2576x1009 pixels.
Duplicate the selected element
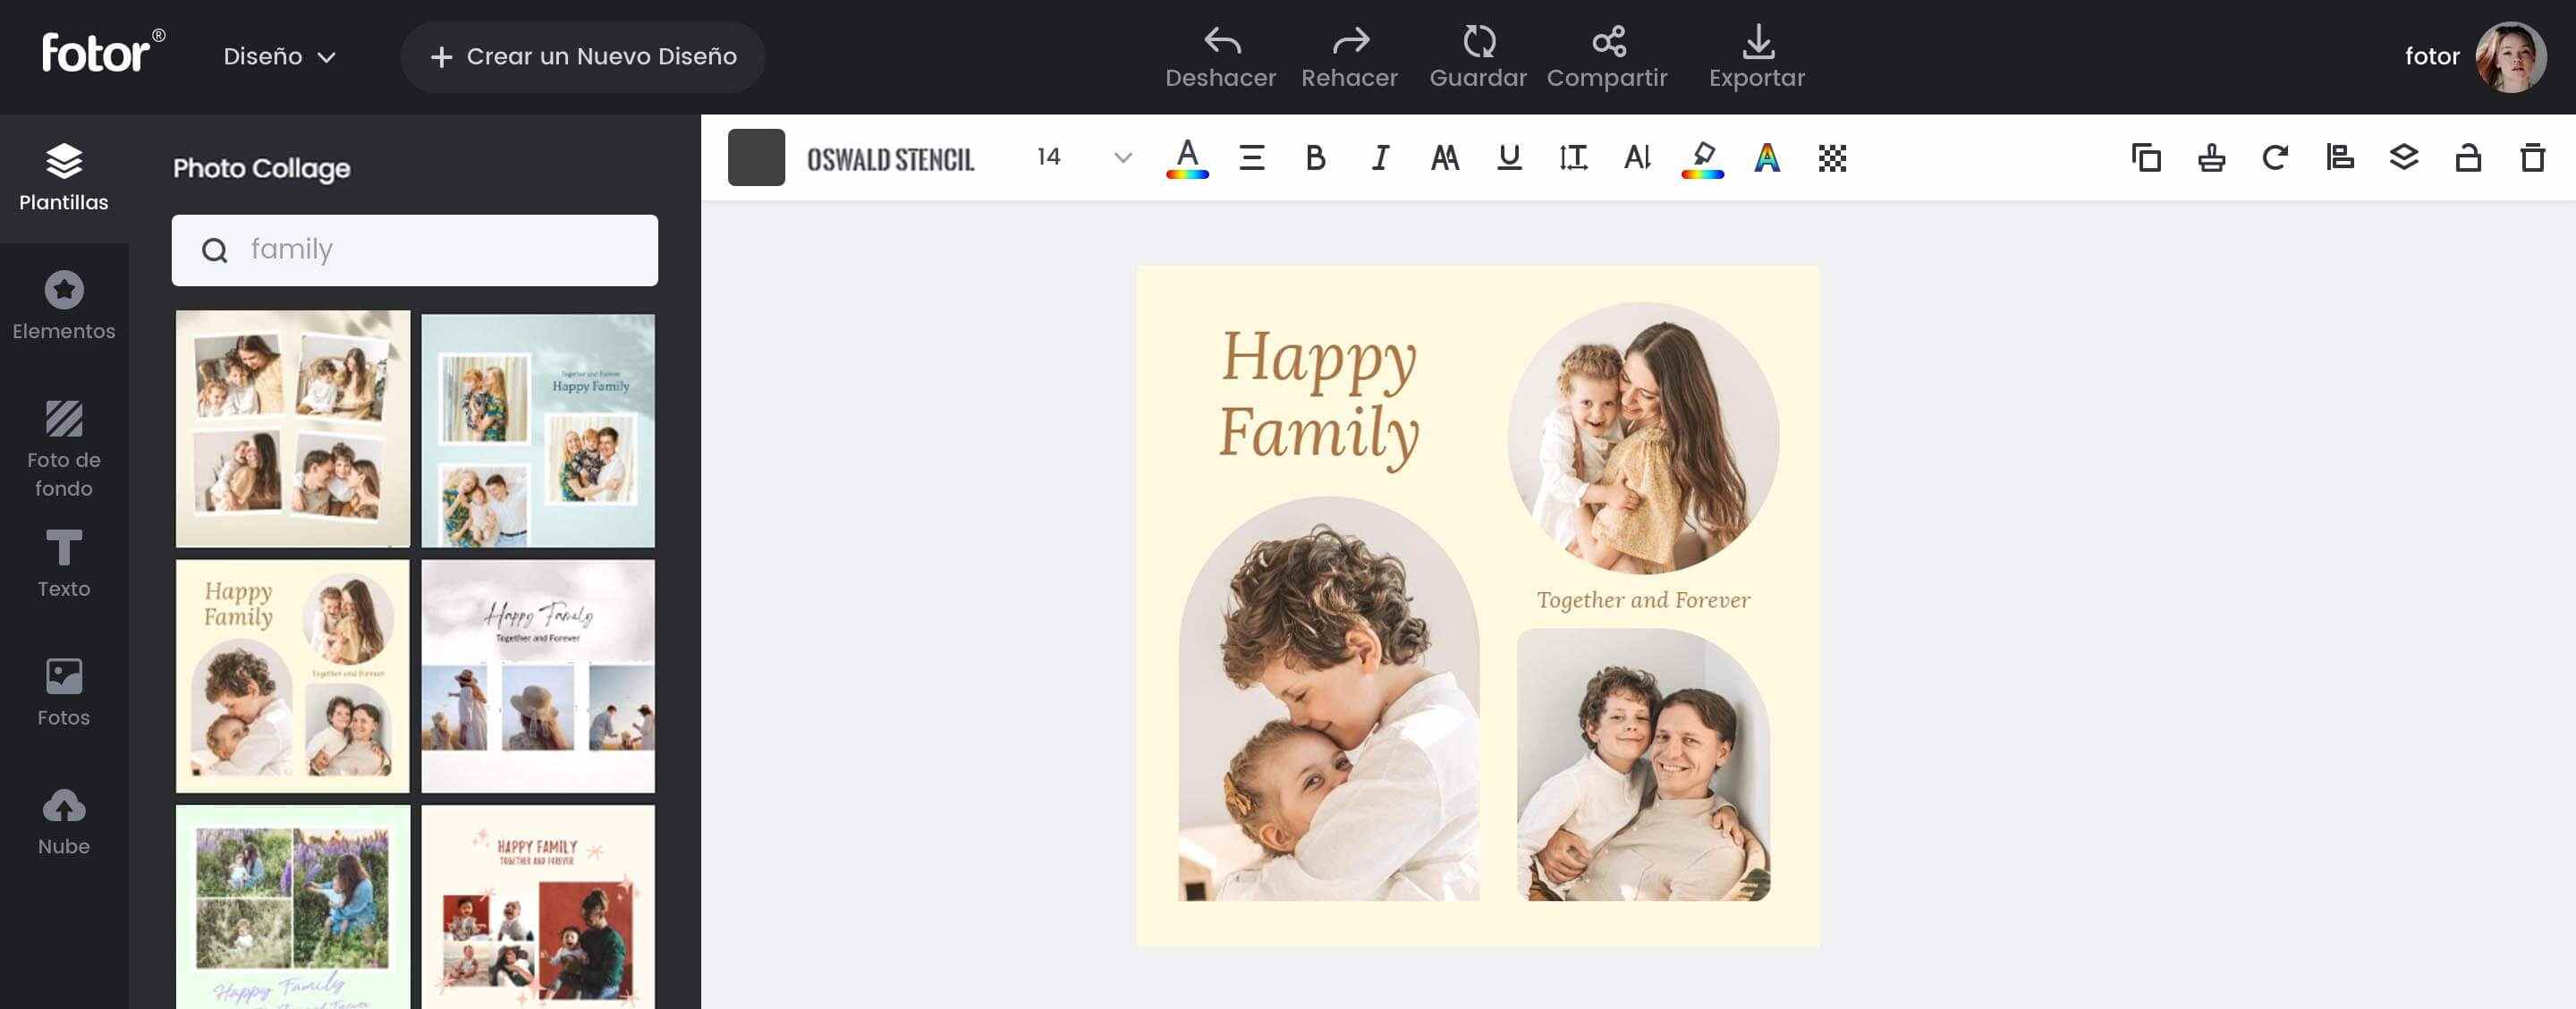tap(2146, 158)
